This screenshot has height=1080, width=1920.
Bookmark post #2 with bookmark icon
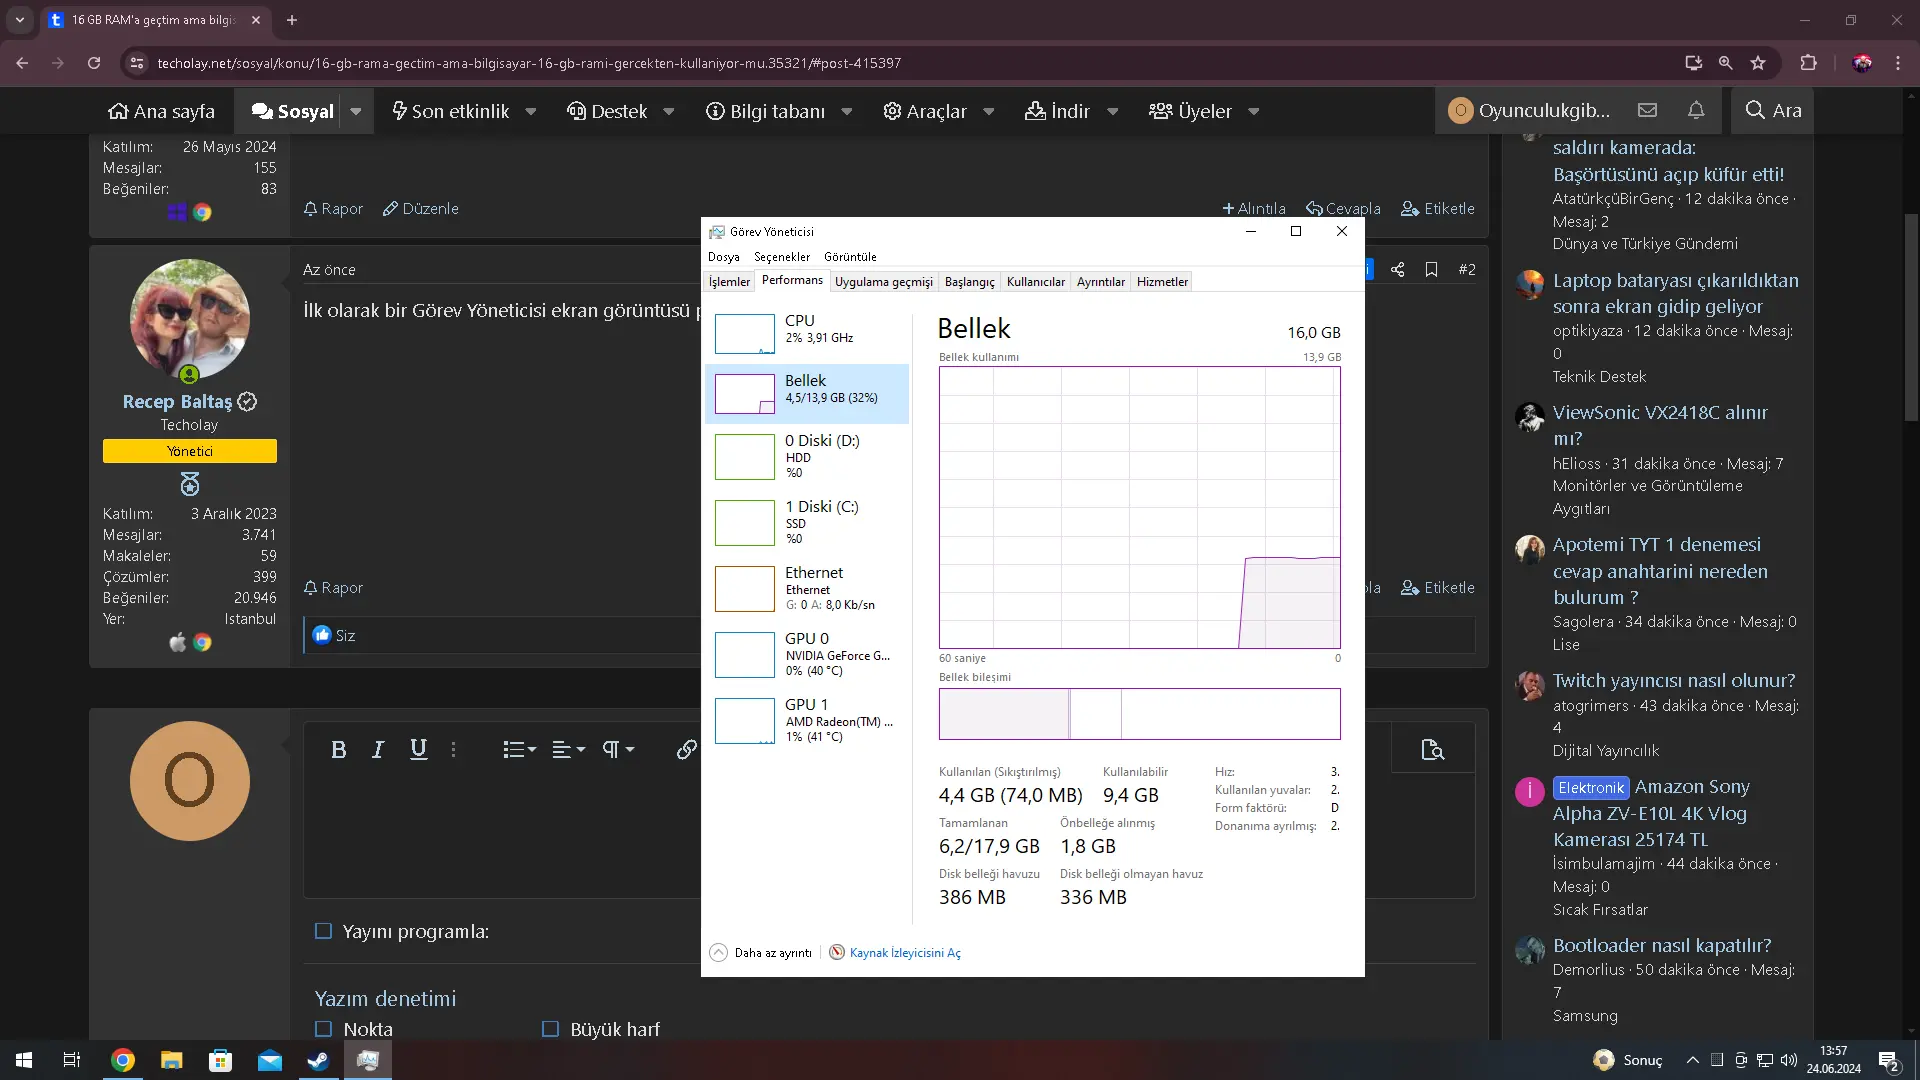coord(1431,269)
